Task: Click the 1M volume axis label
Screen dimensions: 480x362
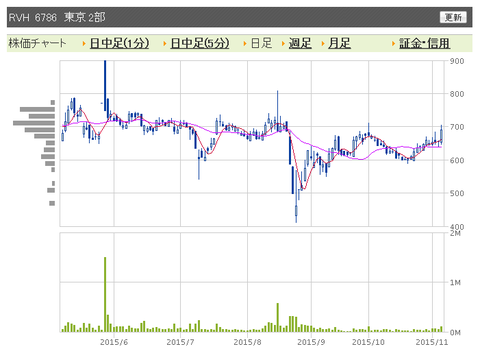Action: point(455,283)
